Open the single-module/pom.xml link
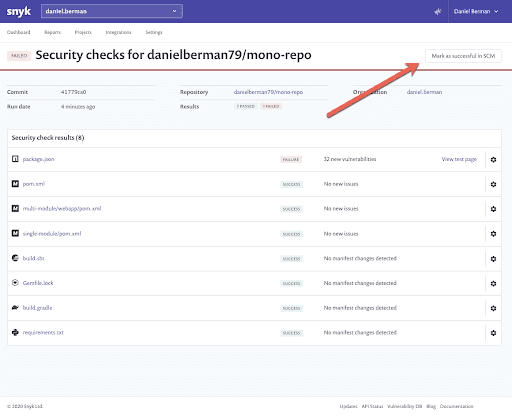Image resolution: width=512 pixels, height=416 pixels. point(52,234)
